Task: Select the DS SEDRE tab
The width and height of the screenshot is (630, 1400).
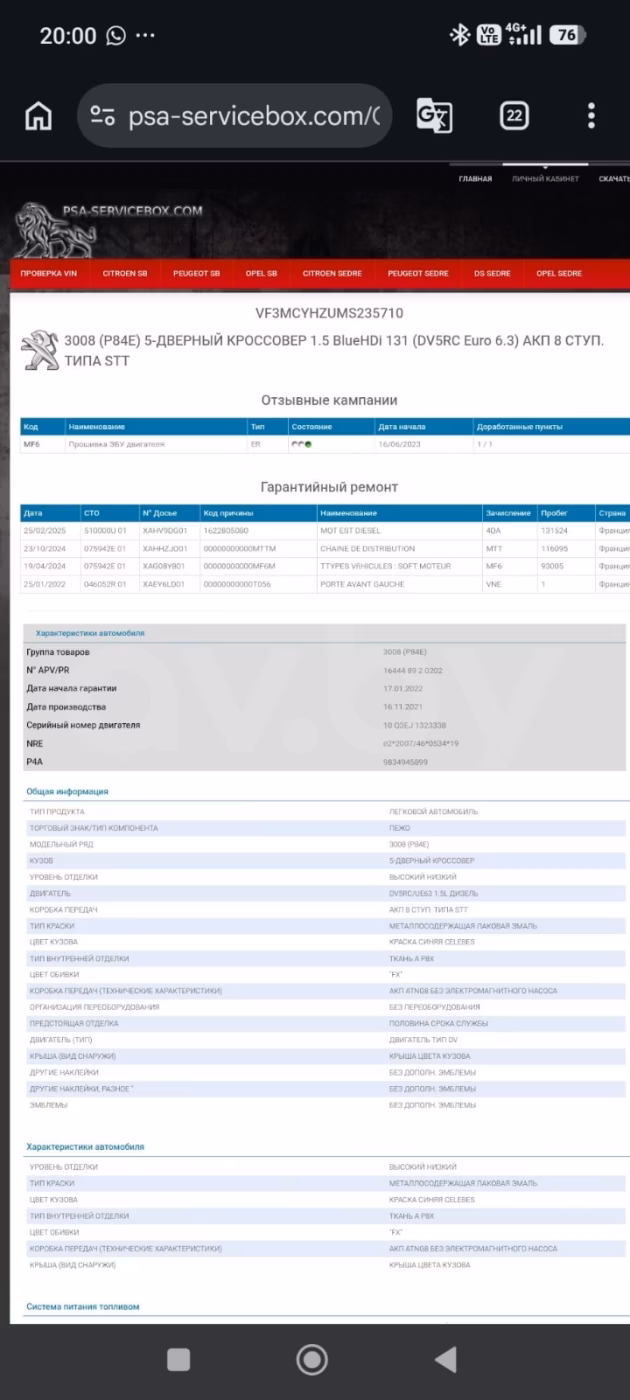Action: click(x=493, y=273)
